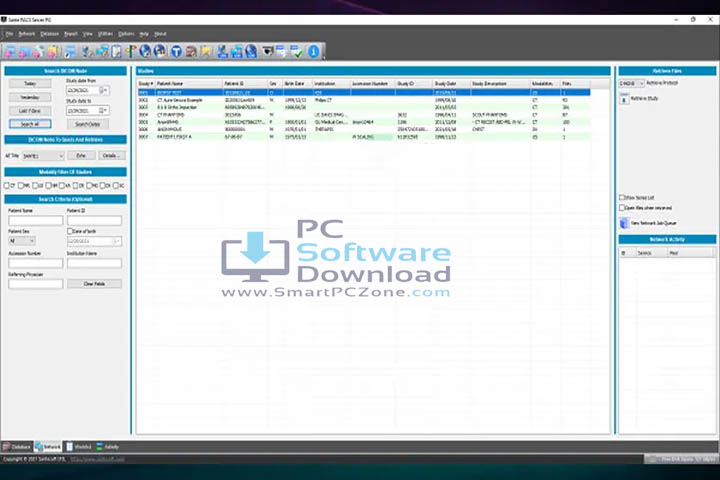Open the website link in the status bar
The width and height of the screenshot is (720, 480).
[x=97, y=459]
